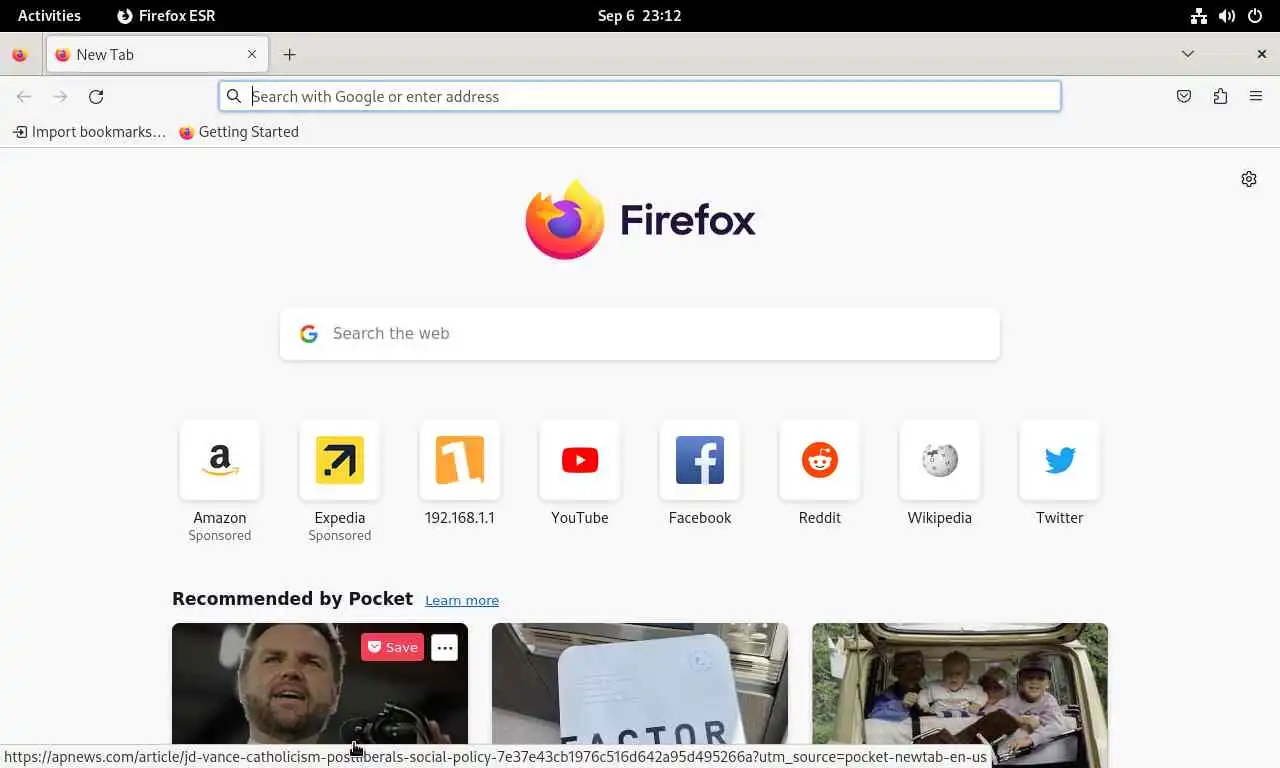Open the power icon in top bar
1280x768 pixels.
pyautogui.click(x=1255, y=16)
